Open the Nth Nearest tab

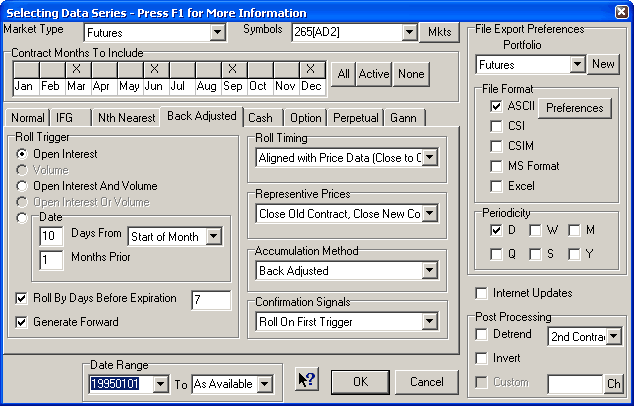tap(126, 118)
